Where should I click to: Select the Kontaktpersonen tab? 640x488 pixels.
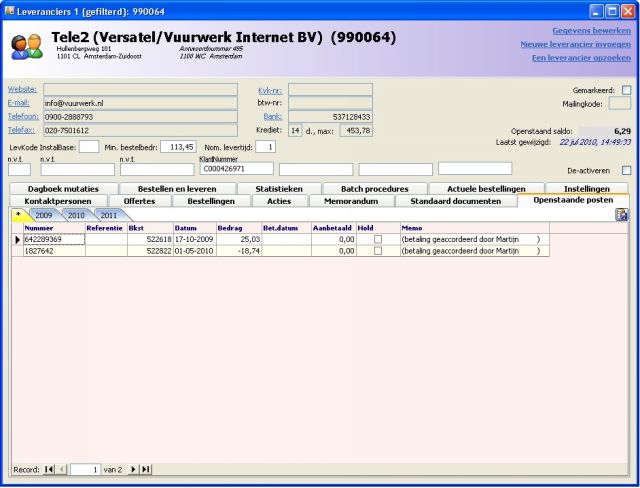click(x=57, y=201)
